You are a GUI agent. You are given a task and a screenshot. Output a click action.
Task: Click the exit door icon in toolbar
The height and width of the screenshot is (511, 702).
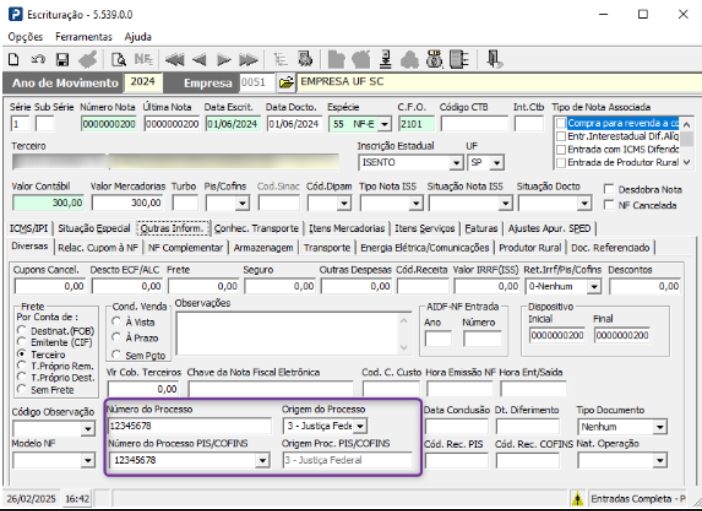[494, 59]
